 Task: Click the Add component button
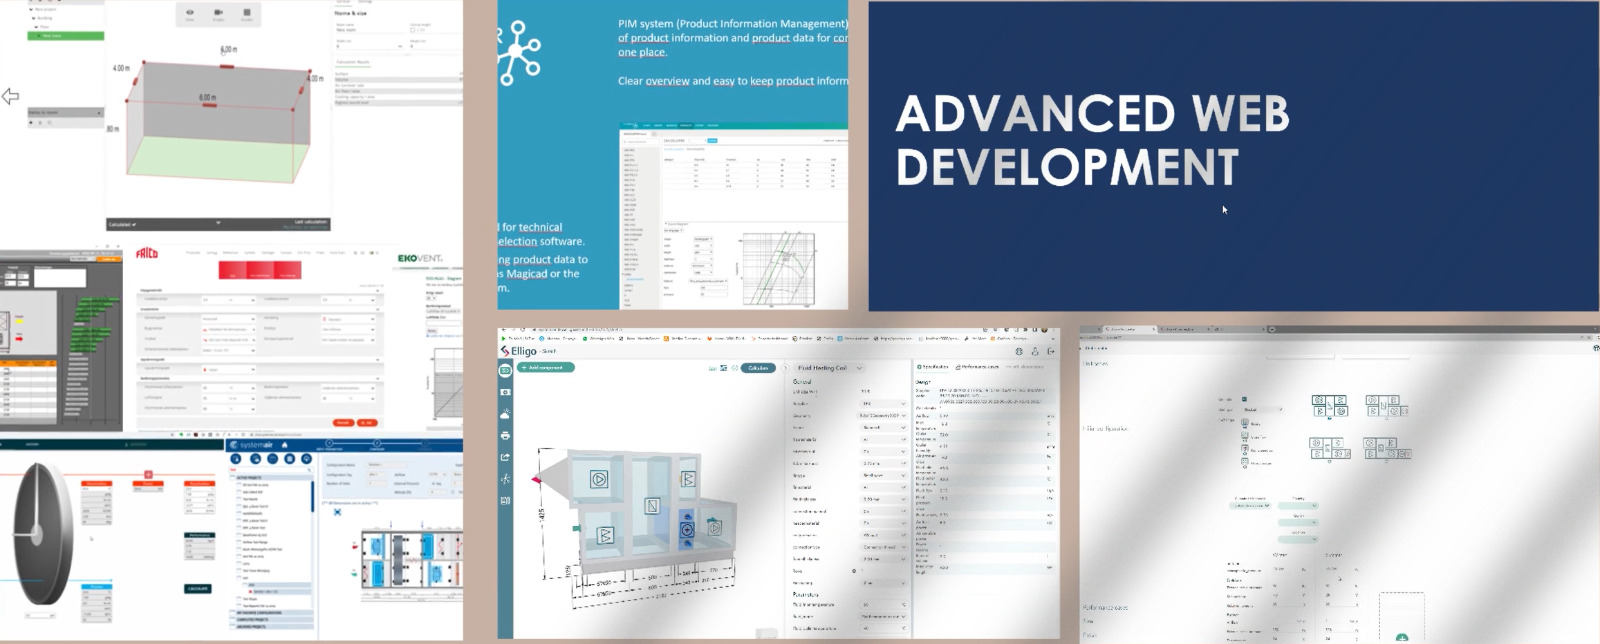(546, 368)
